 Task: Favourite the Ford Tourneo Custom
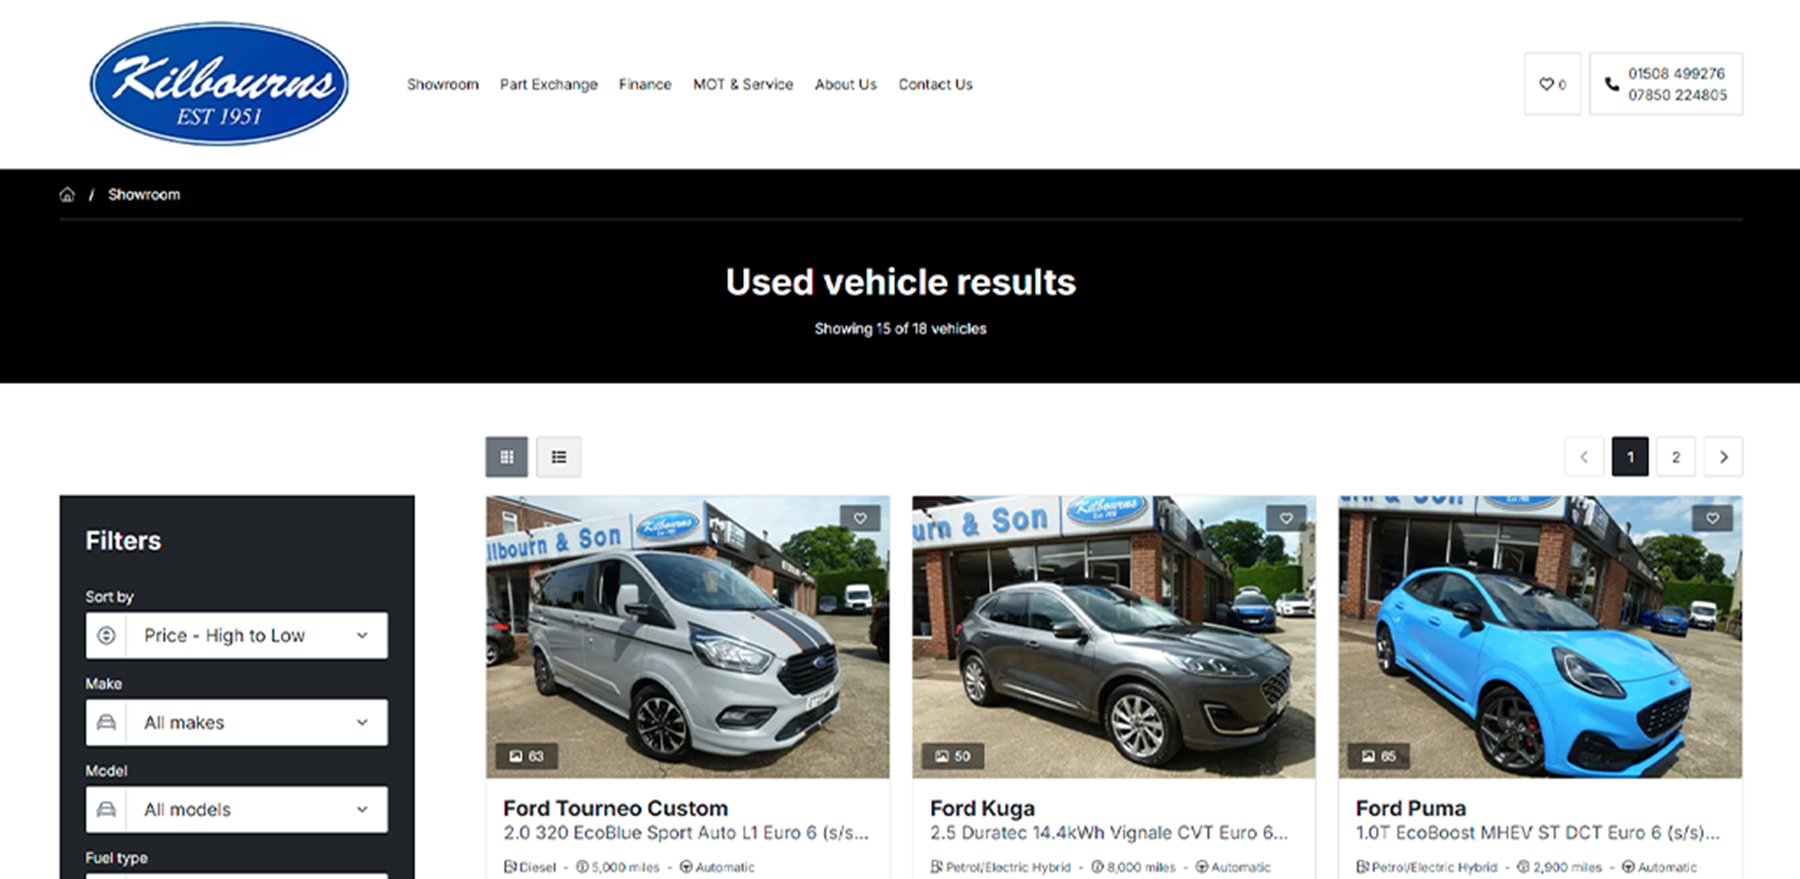coord(860,518)
